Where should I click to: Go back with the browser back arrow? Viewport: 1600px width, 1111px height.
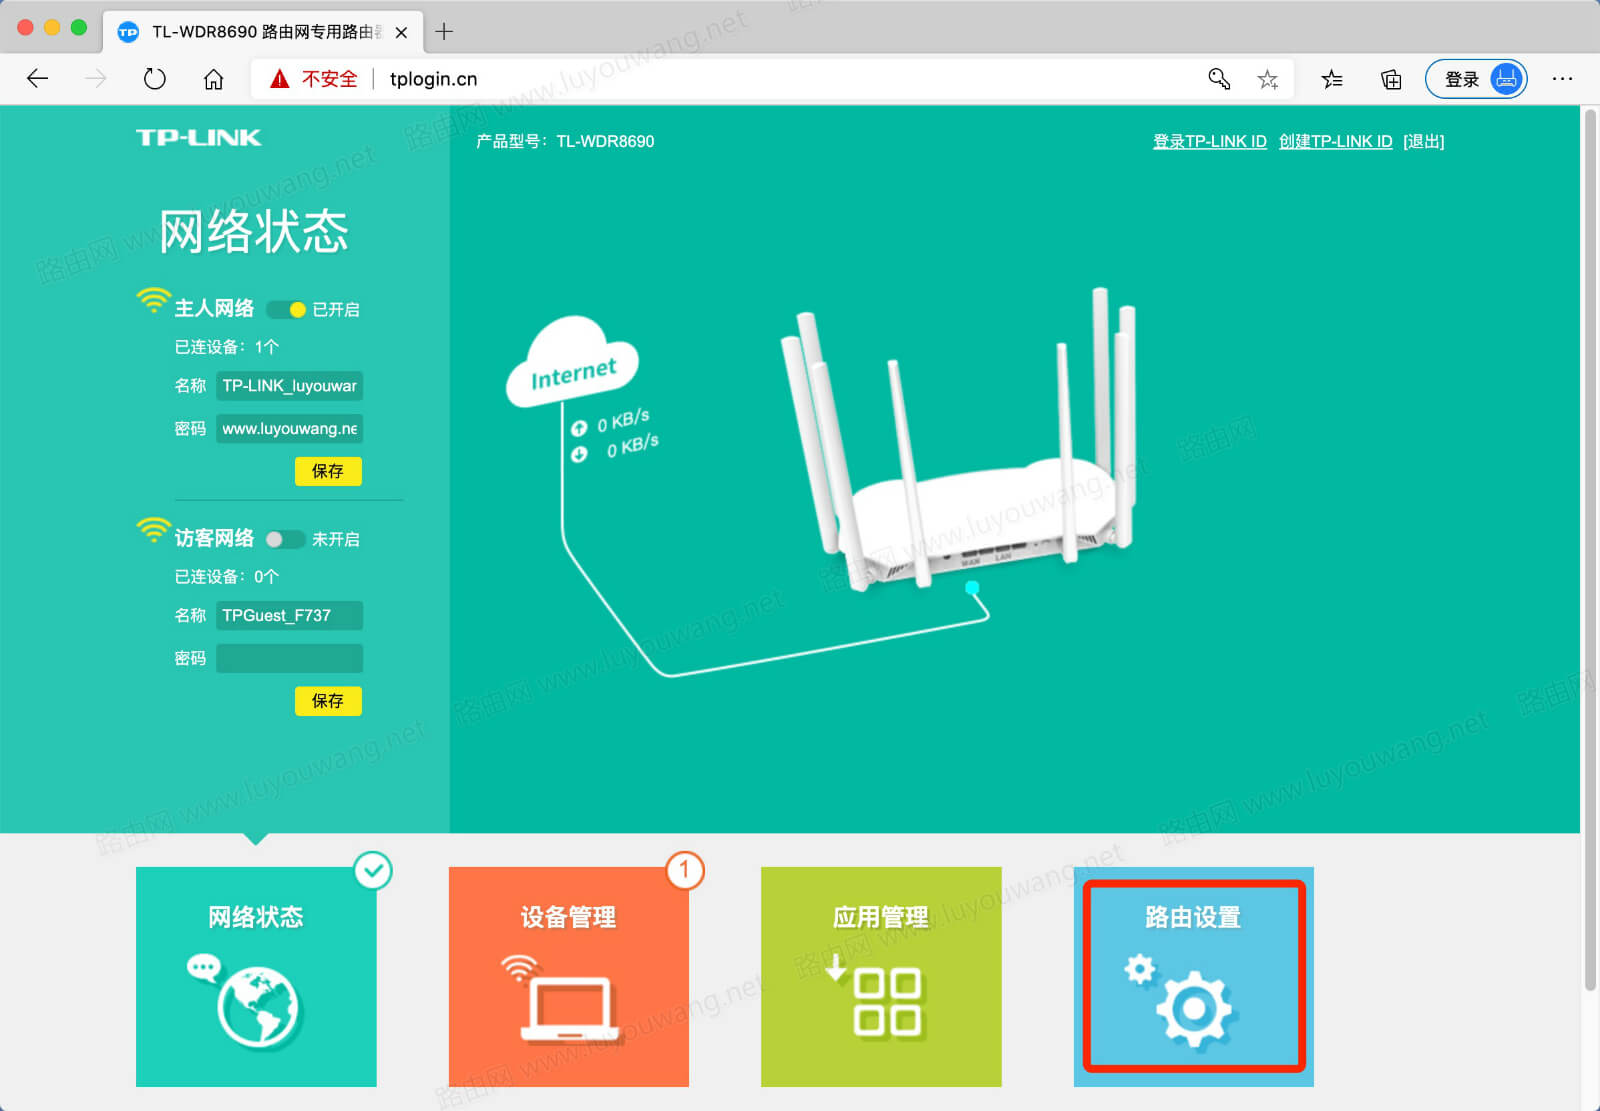(x=37, y=79)
